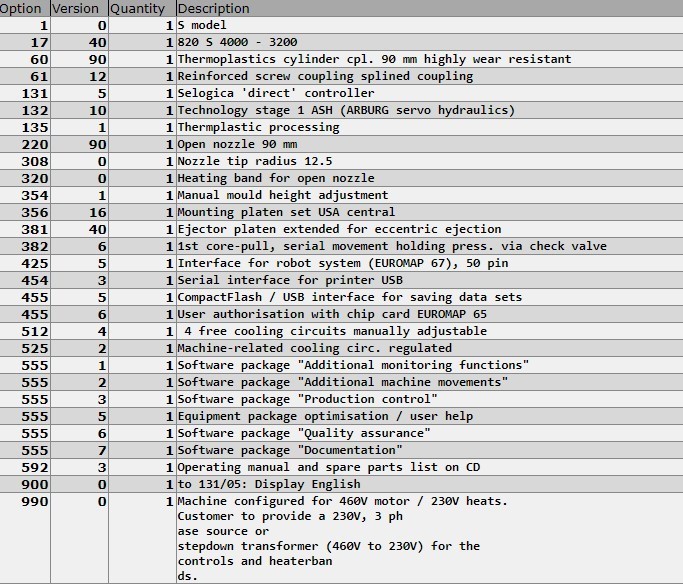This screenshot has height=584, width=683.
Task: Select the Reinforced screw coupling row
Action: (342, 76)
